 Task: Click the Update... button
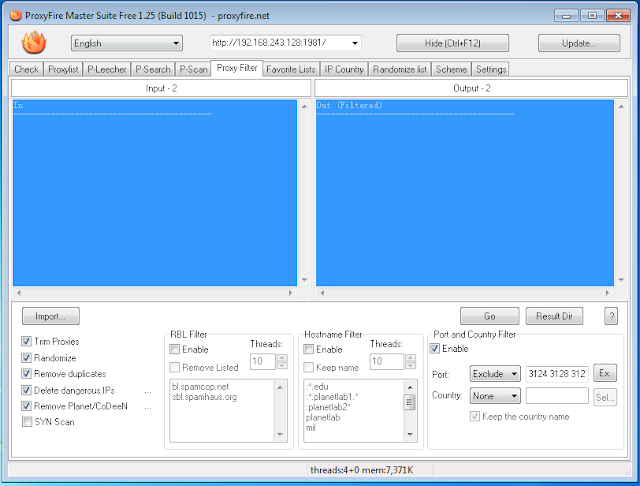(x=579, y=43)
